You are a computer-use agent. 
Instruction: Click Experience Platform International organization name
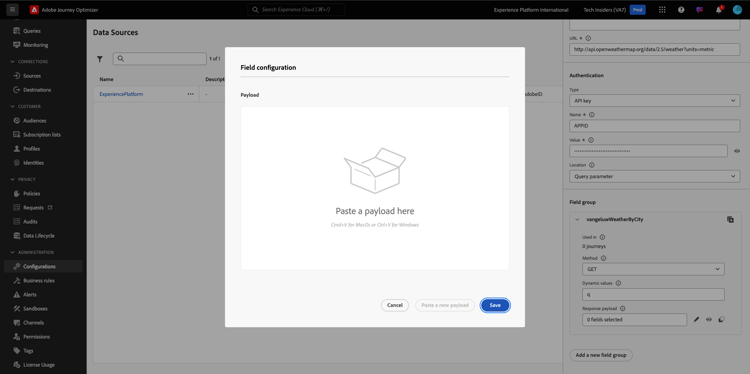tap(531, 10)
